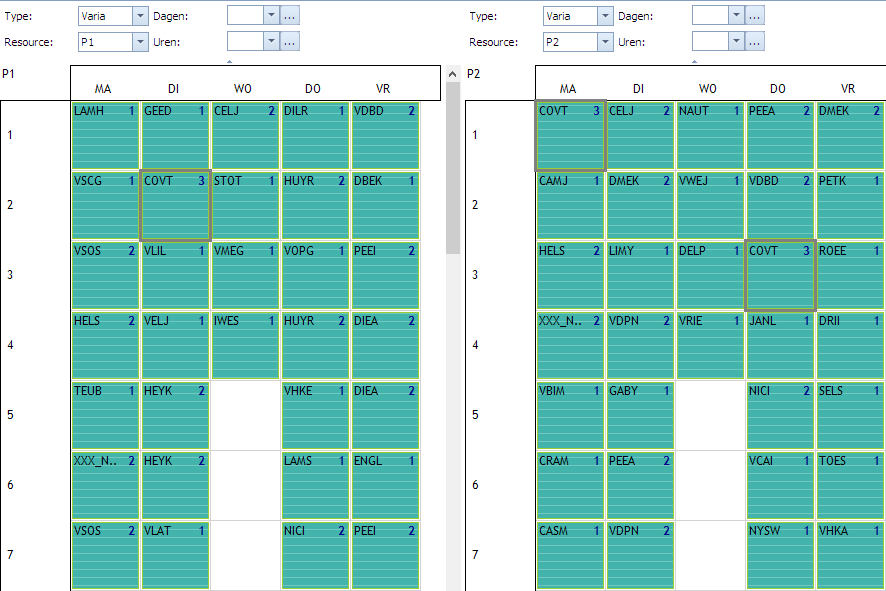
Task: Select the ENGL cell in the P1 timetable
Action: pyautogui.click(x=385, y=486)
